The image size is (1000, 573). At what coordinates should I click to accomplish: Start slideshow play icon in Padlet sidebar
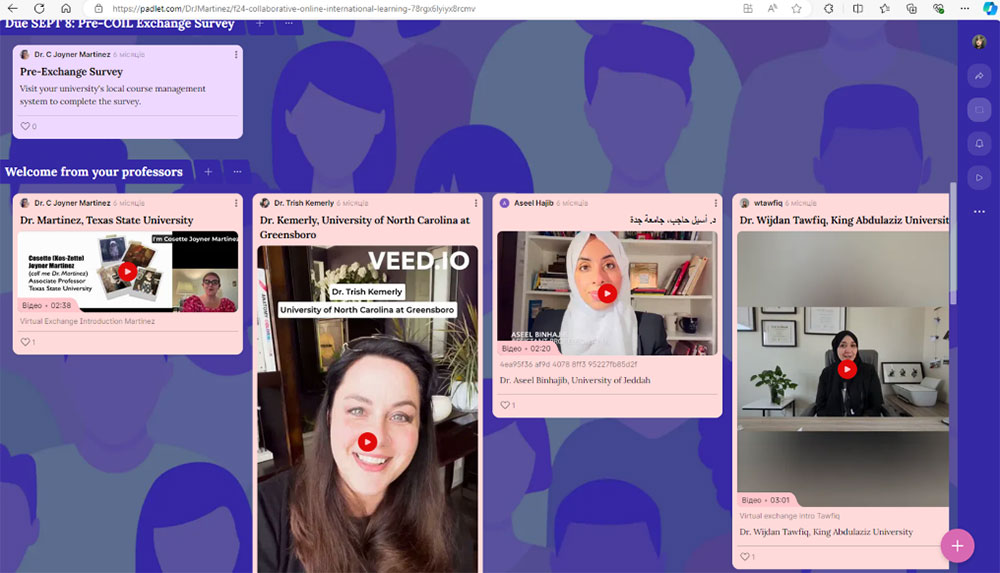(979, 177)
